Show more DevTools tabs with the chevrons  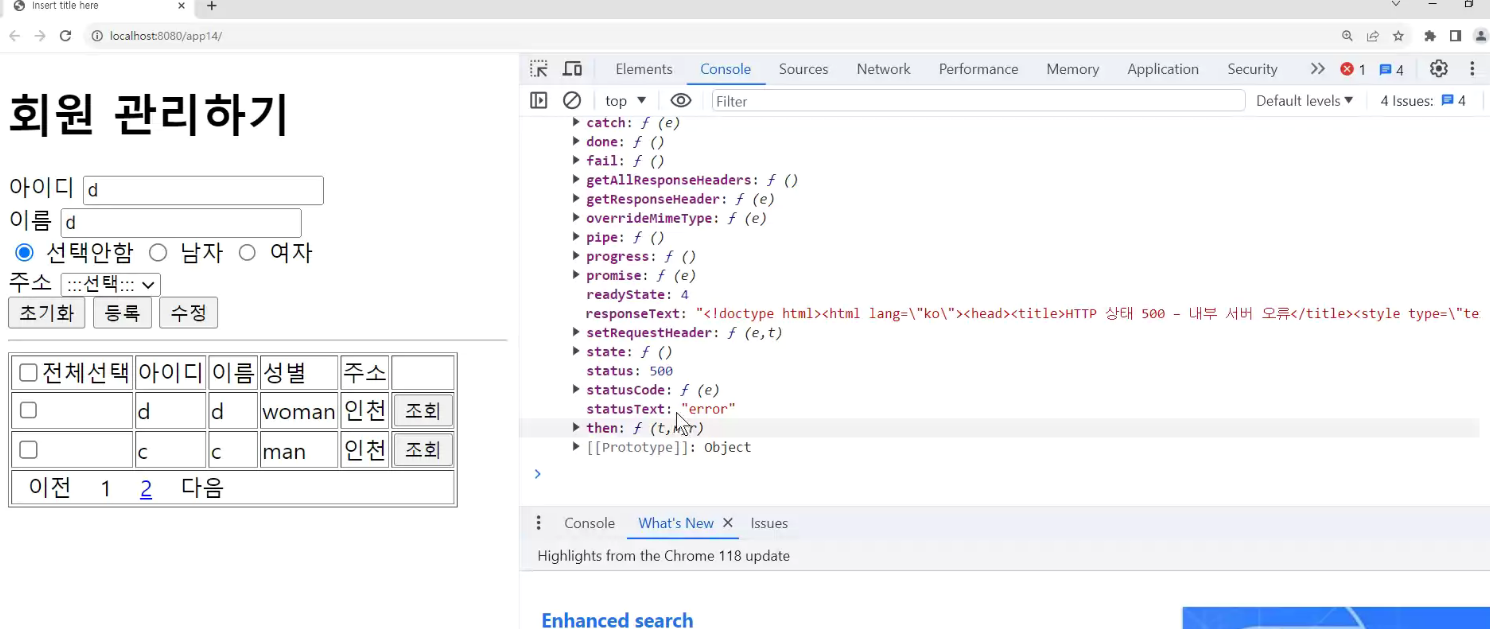(x=1317, y=69)
